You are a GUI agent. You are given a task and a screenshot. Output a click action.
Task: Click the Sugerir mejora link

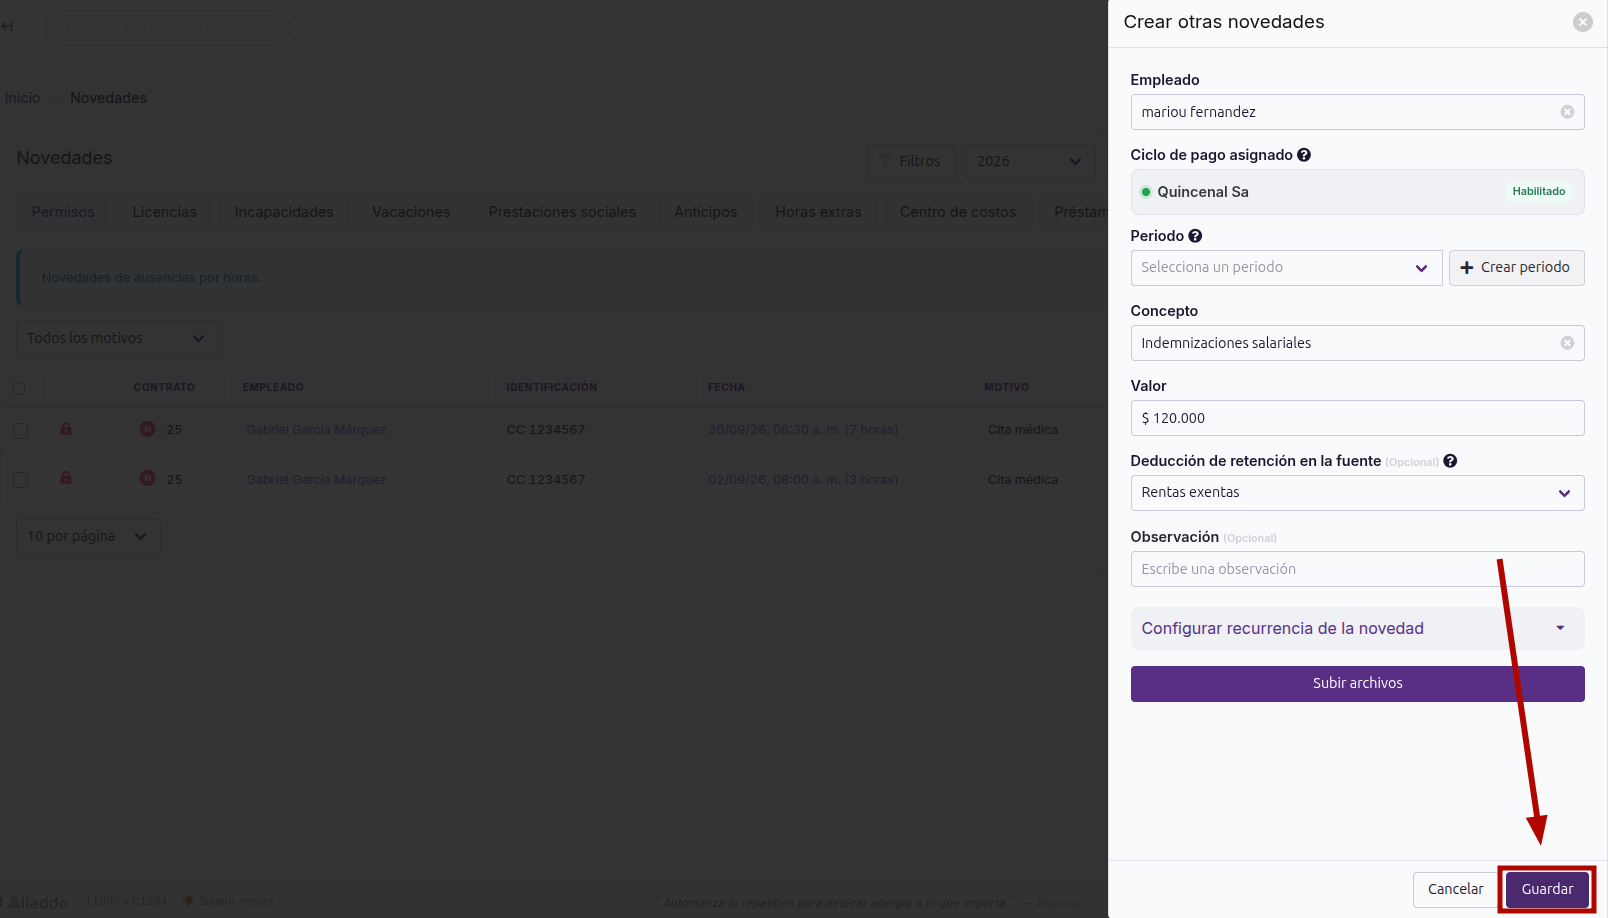[229, 902]
